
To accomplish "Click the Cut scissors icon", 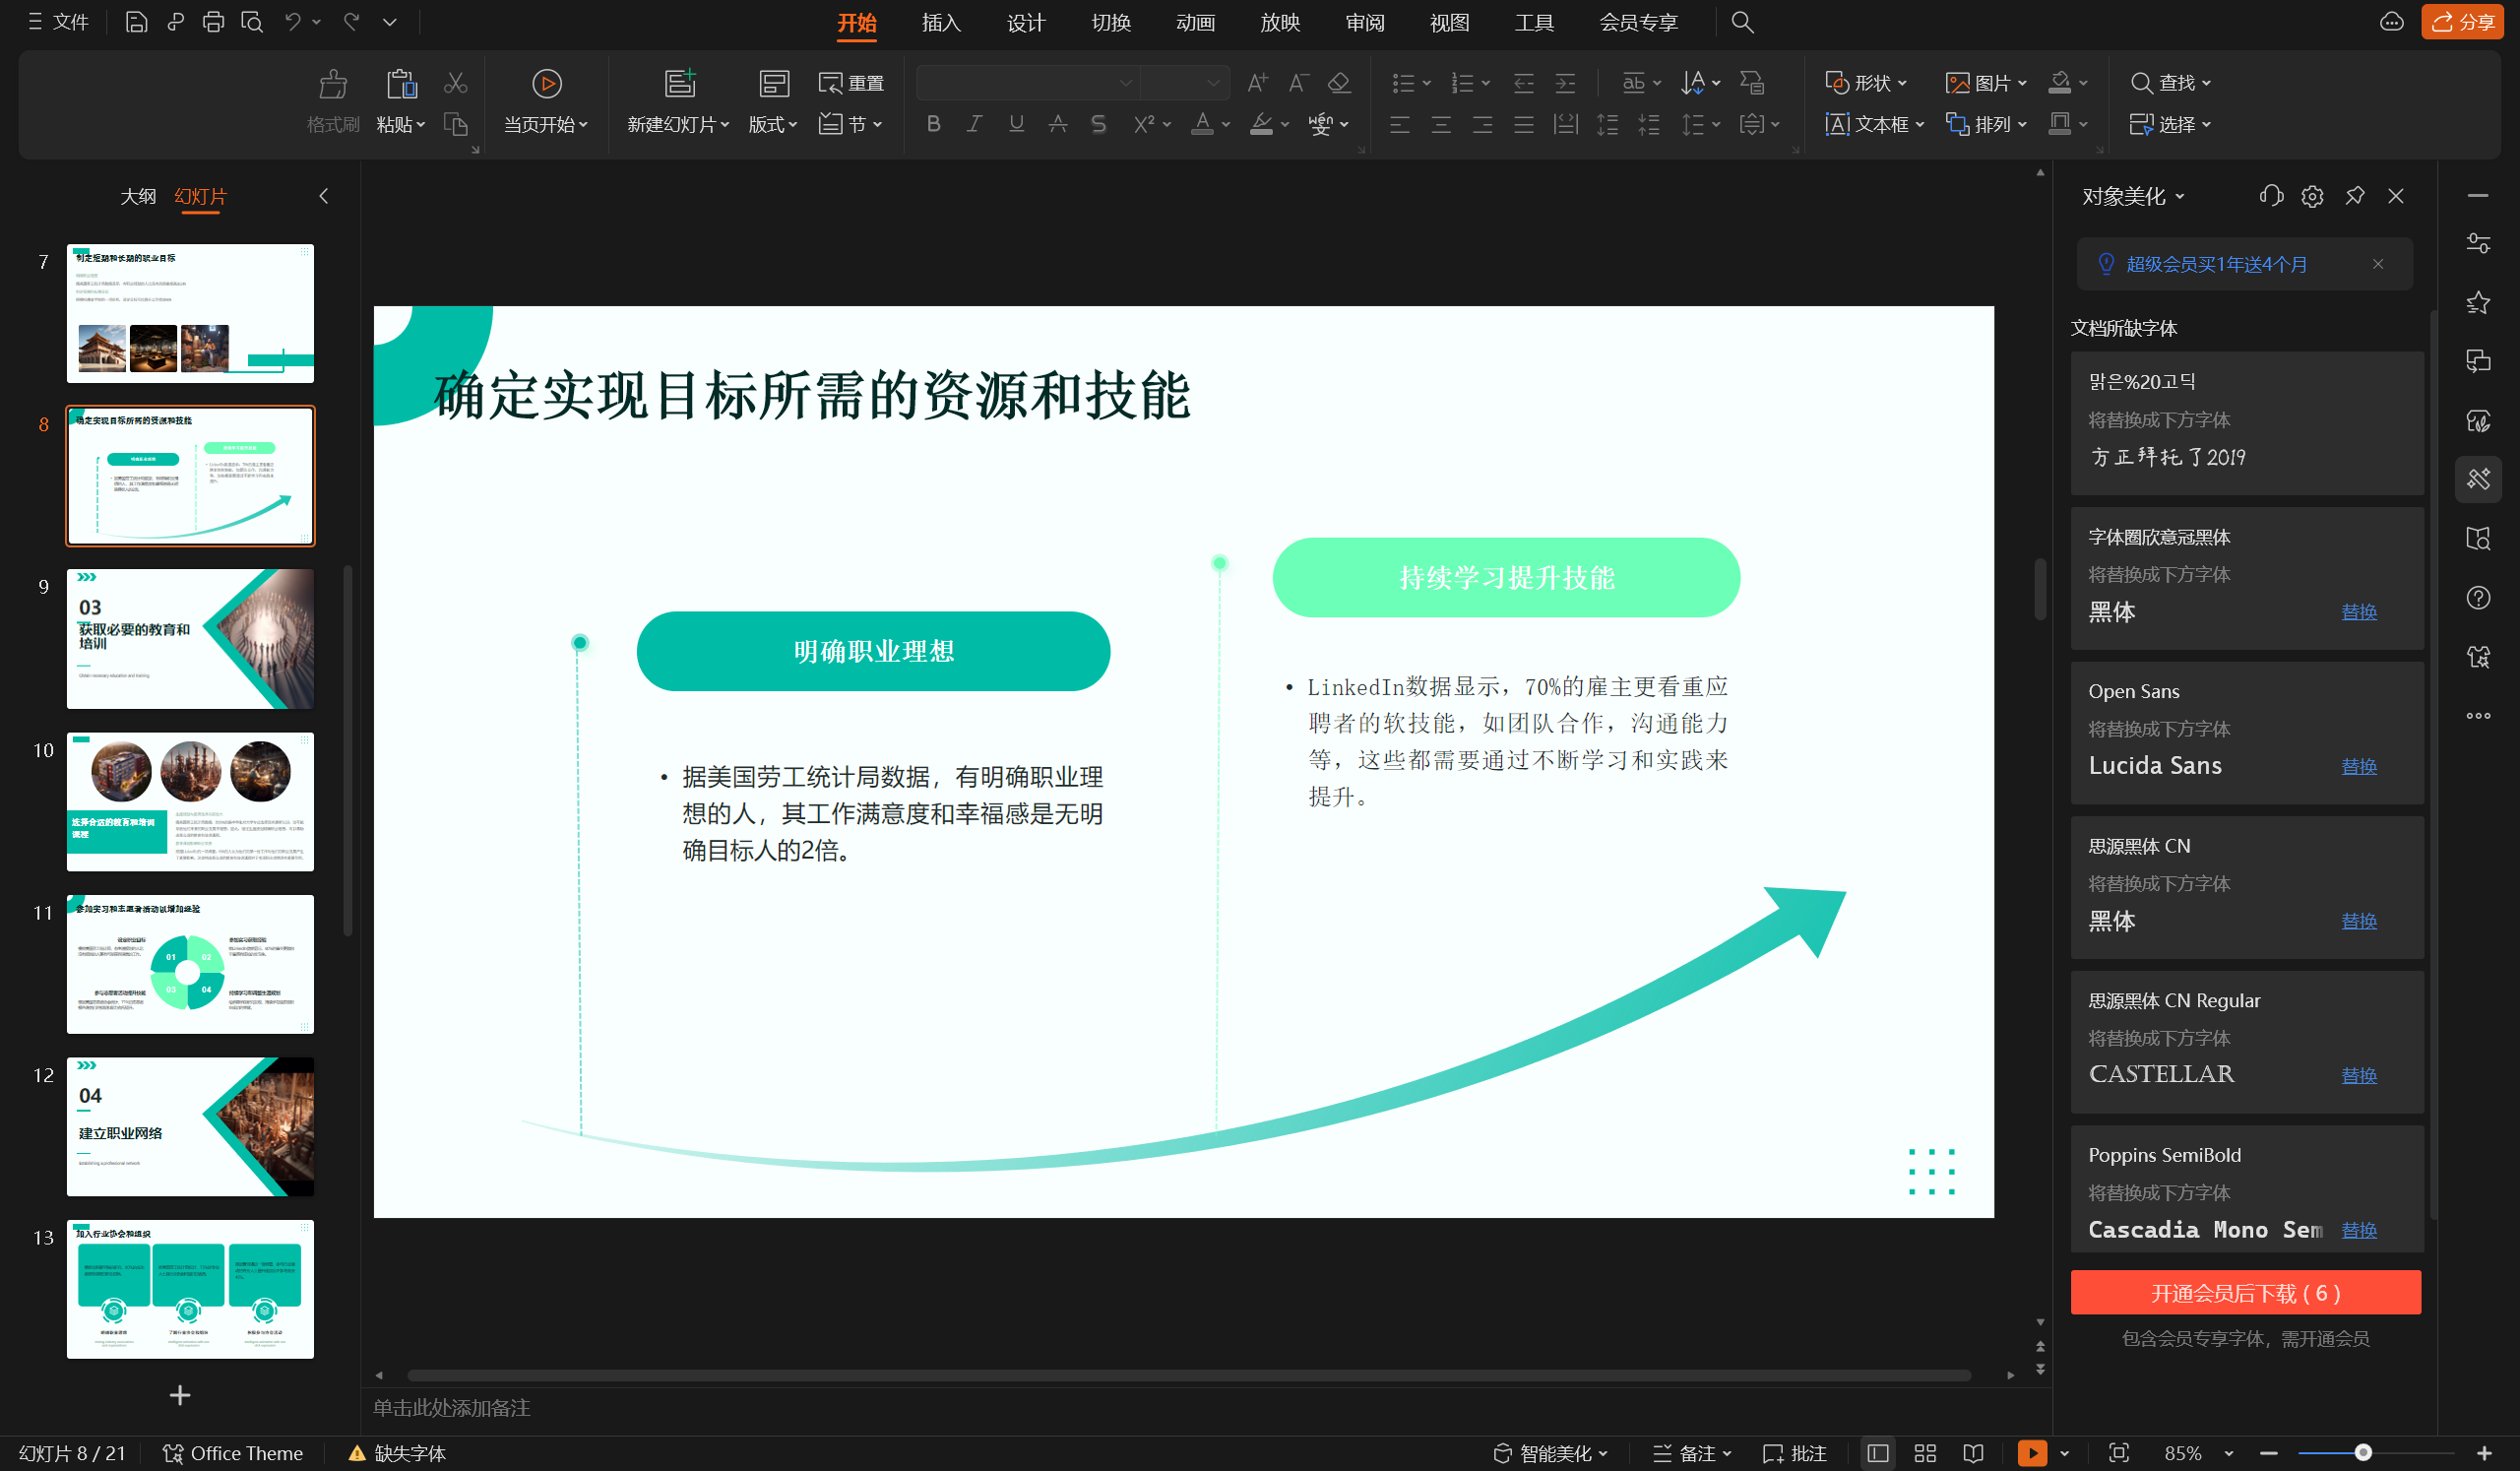I will 455,83.
